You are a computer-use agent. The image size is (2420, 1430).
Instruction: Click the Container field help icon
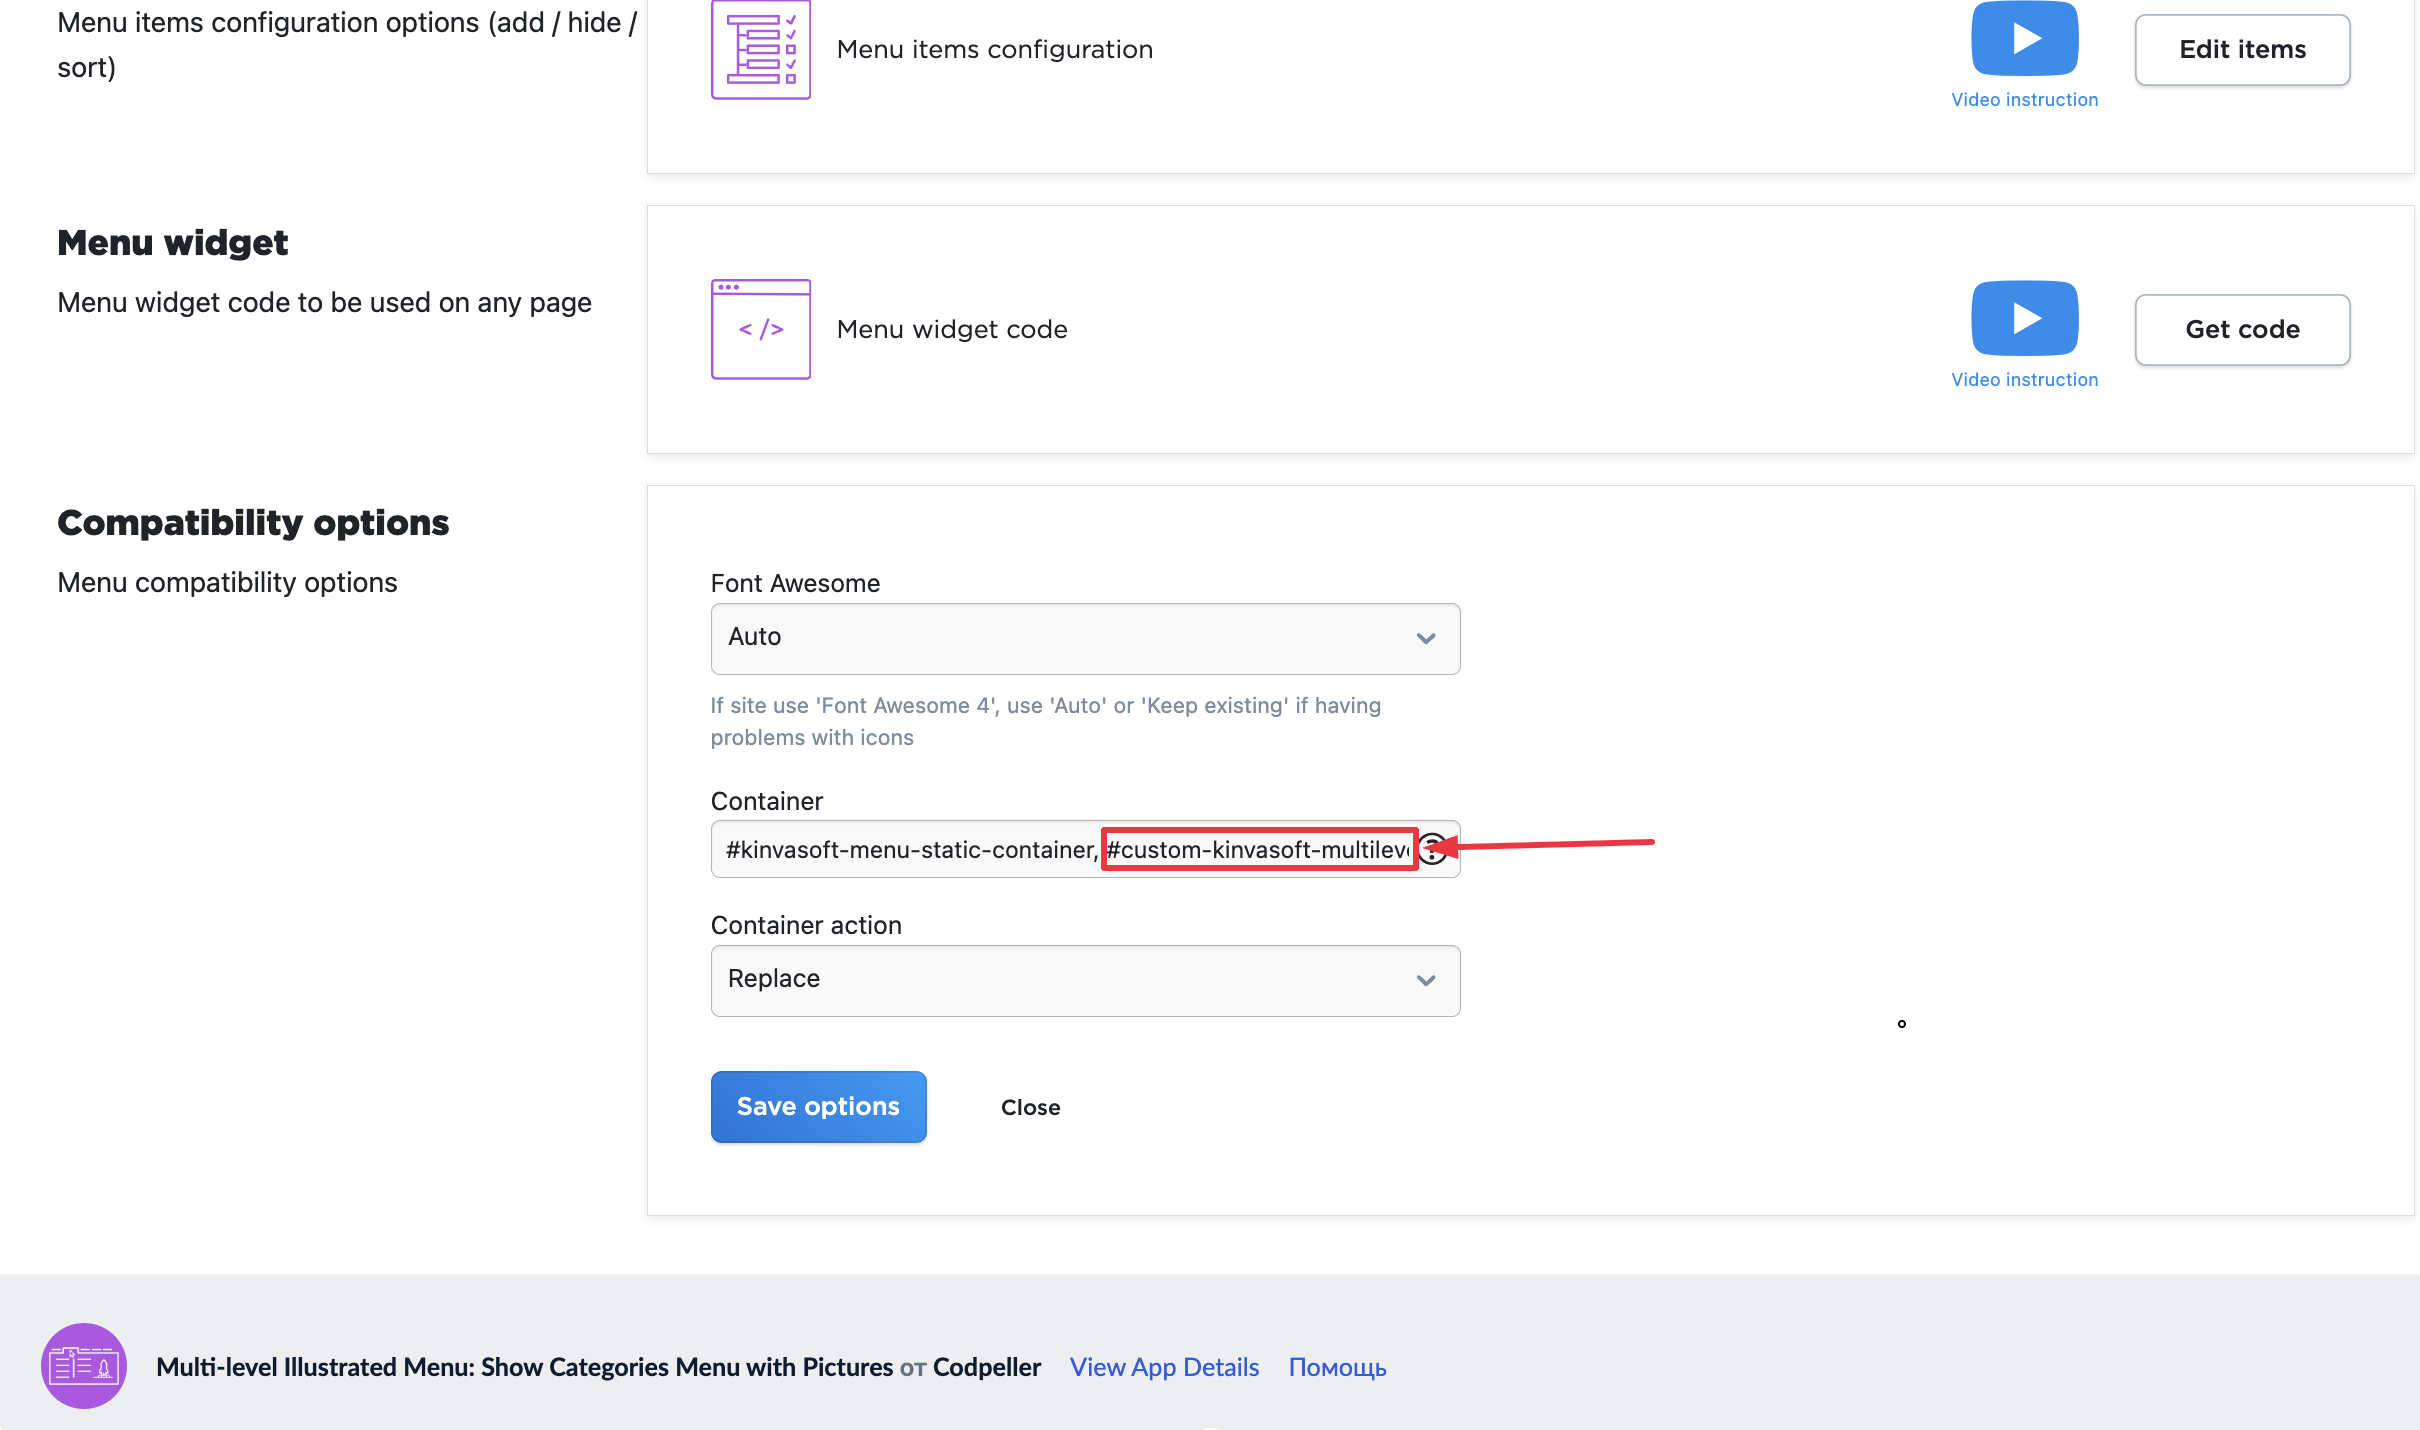click(1434, 849)
